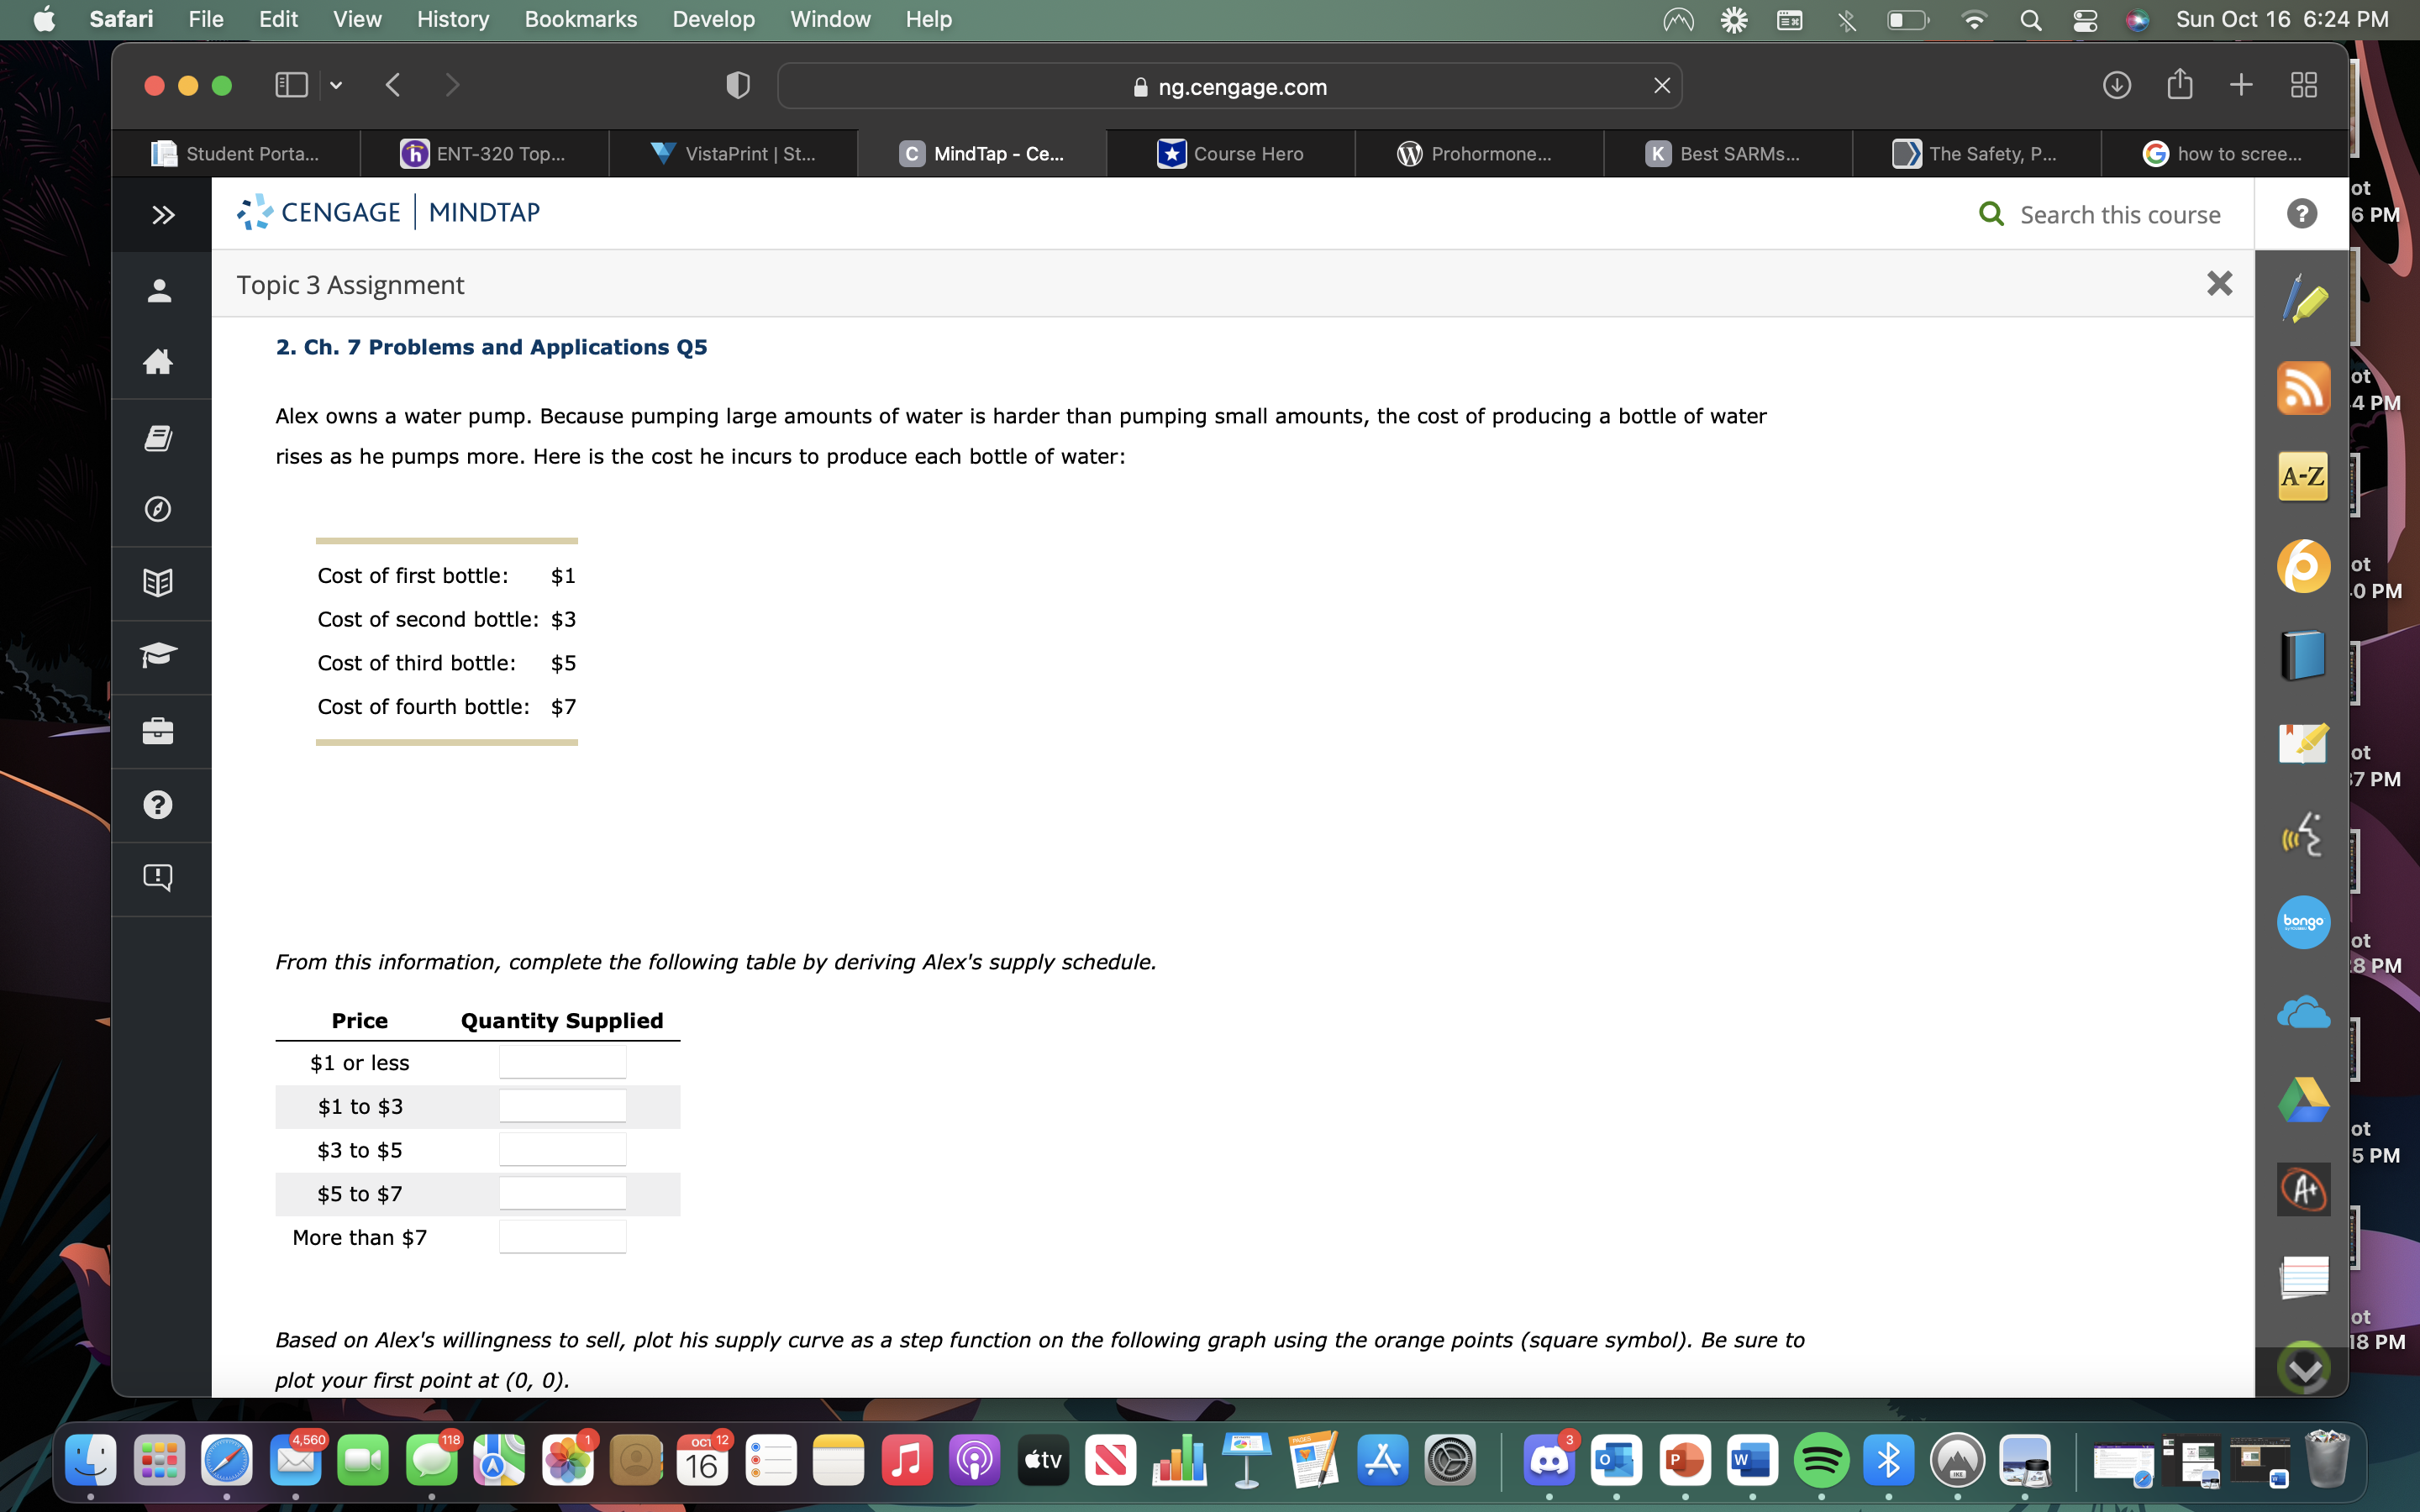Toggle the Safari sidebar button
This screenshot has height=1512, width=2420.
pyautogui.click(x=289, y=85)
